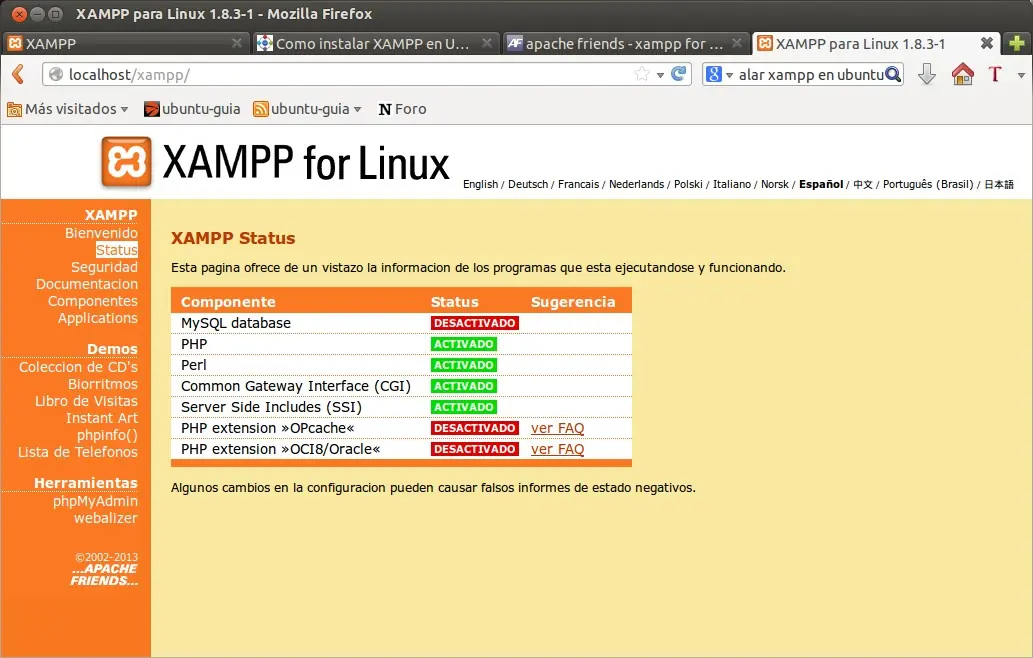Open the Coleccion de CD's demo
The height and width of the screenshot is (658, 1033).
[x=78, y=367]
